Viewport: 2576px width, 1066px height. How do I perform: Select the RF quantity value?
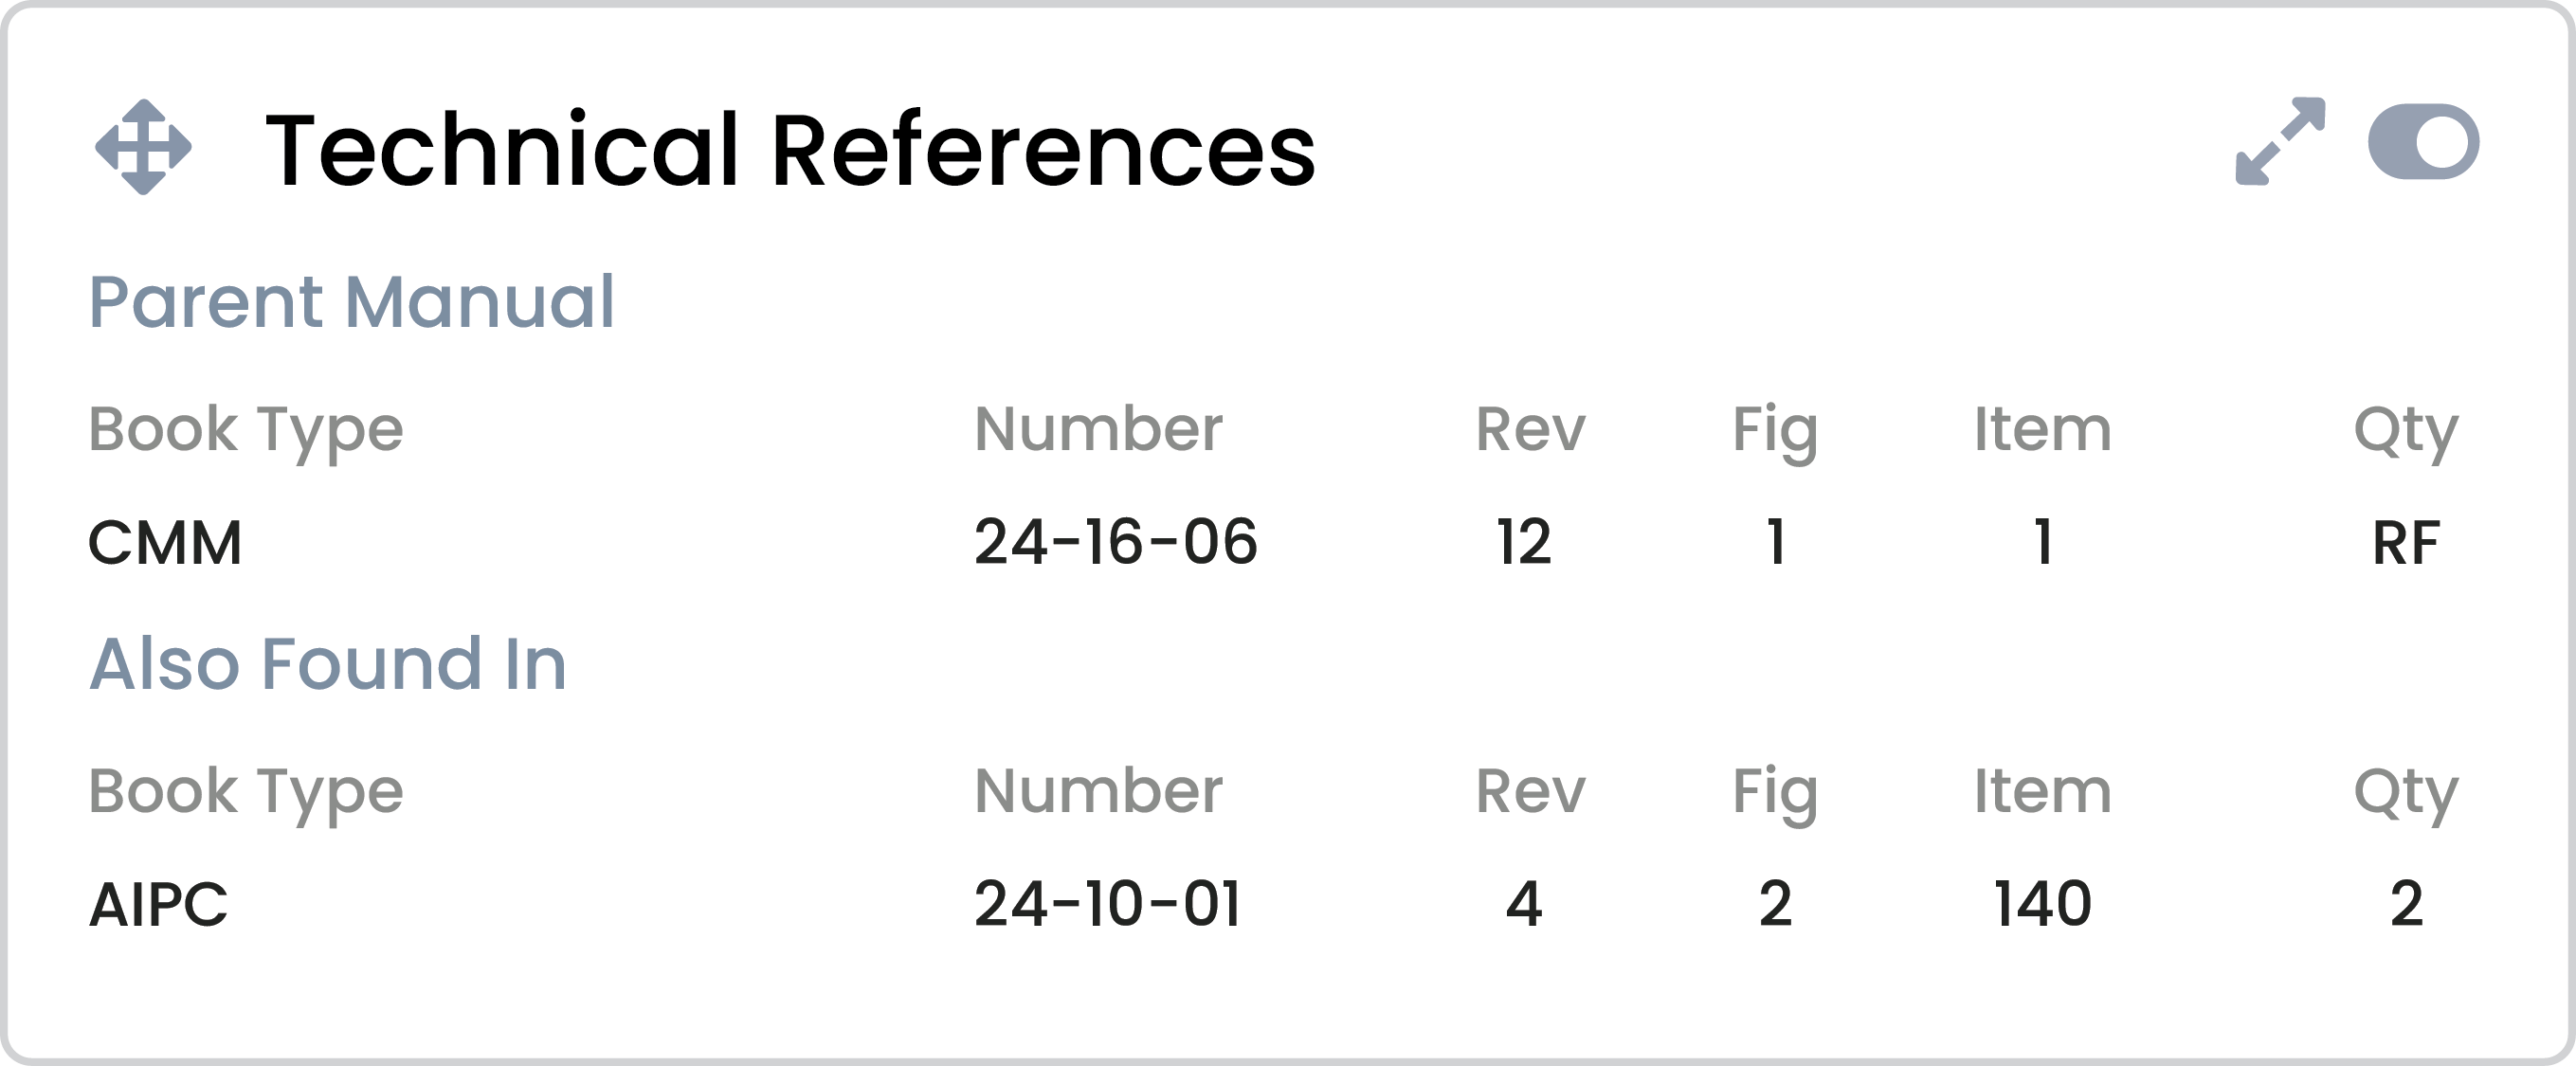[x=2406, y=543]
